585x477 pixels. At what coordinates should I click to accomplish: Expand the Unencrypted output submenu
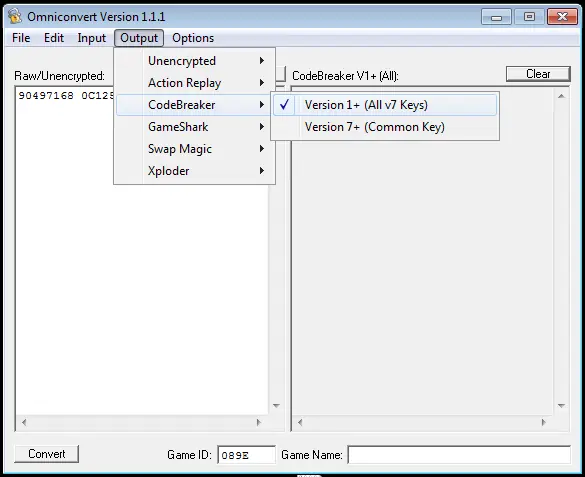[x=195, y=61]
